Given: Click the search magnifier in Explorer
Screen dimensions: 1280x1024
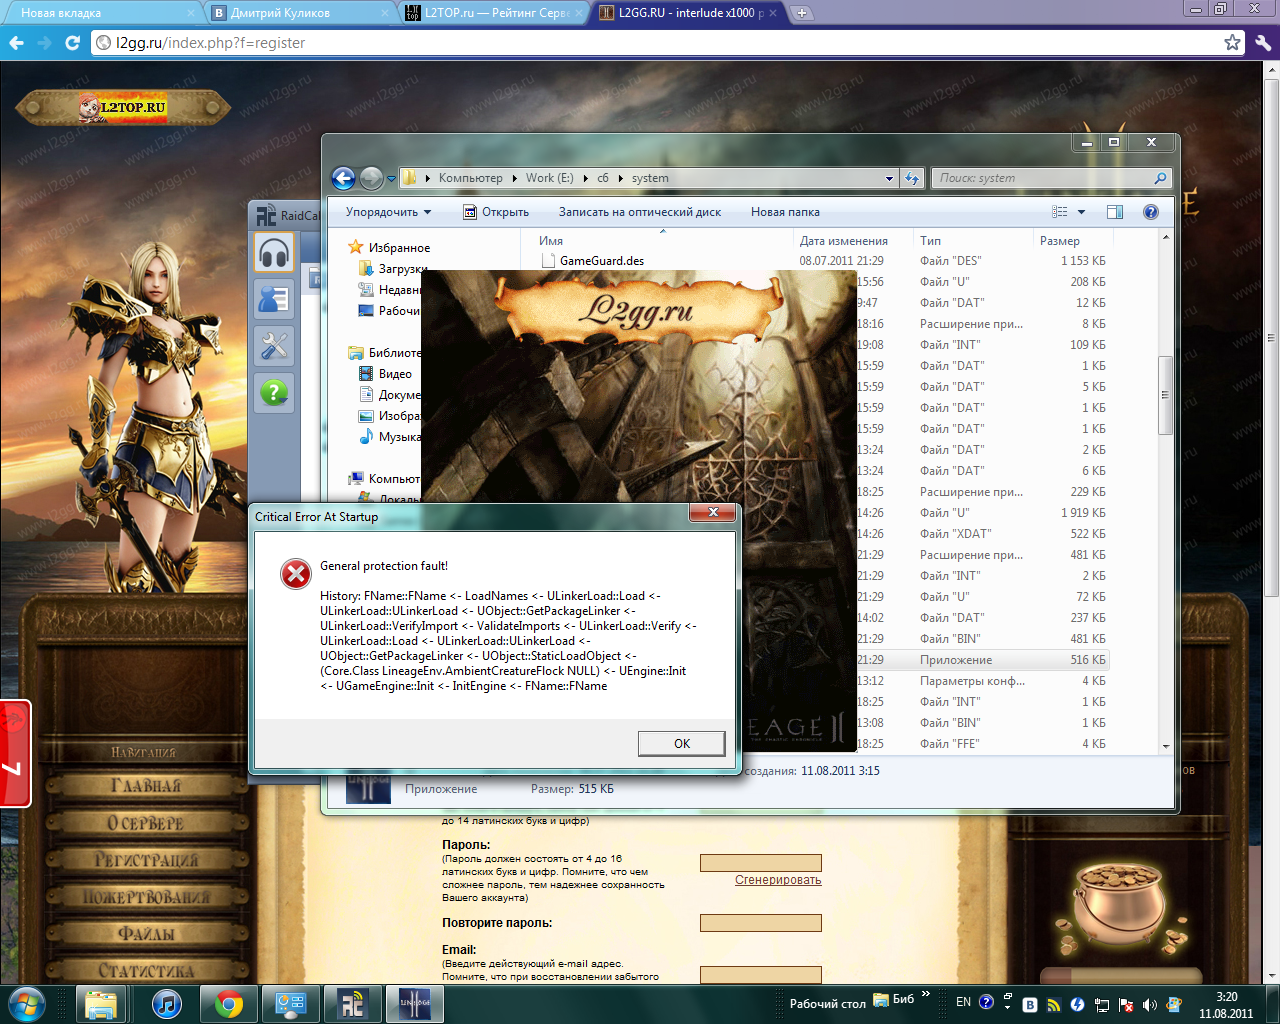Looking at the screenshot, I should (x=1160, y=178).
